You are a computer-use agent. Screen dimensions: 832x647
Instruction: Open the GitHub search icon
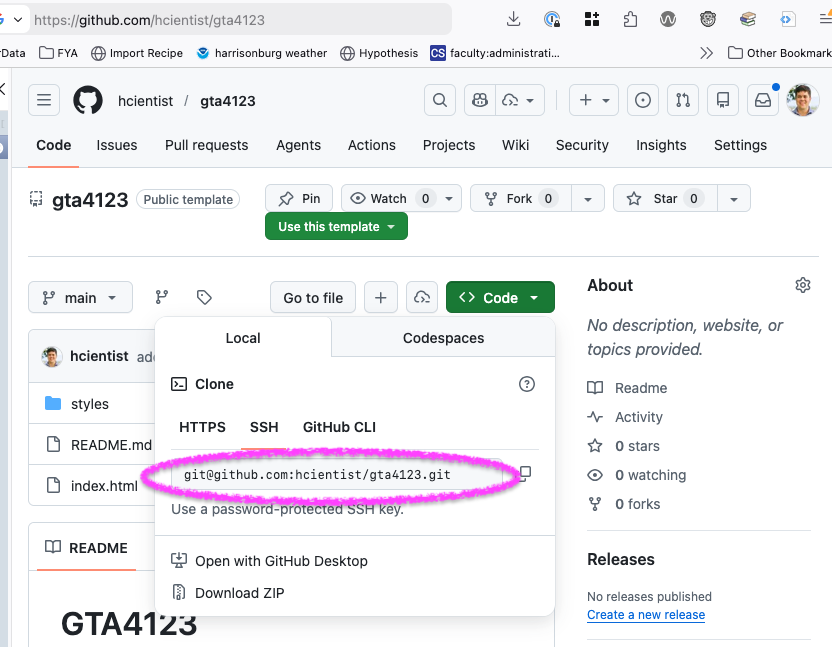(x=439, y=100)
